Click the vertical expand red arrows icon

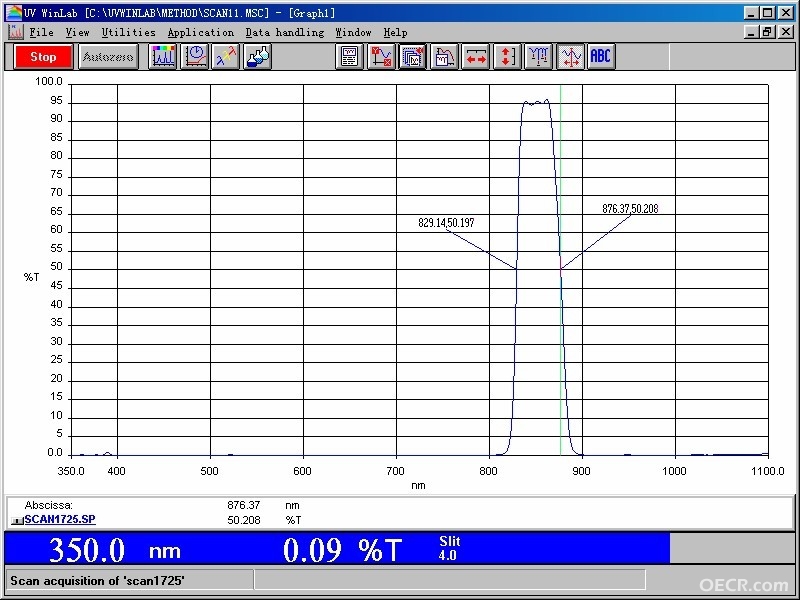click(x=507, y=56)
